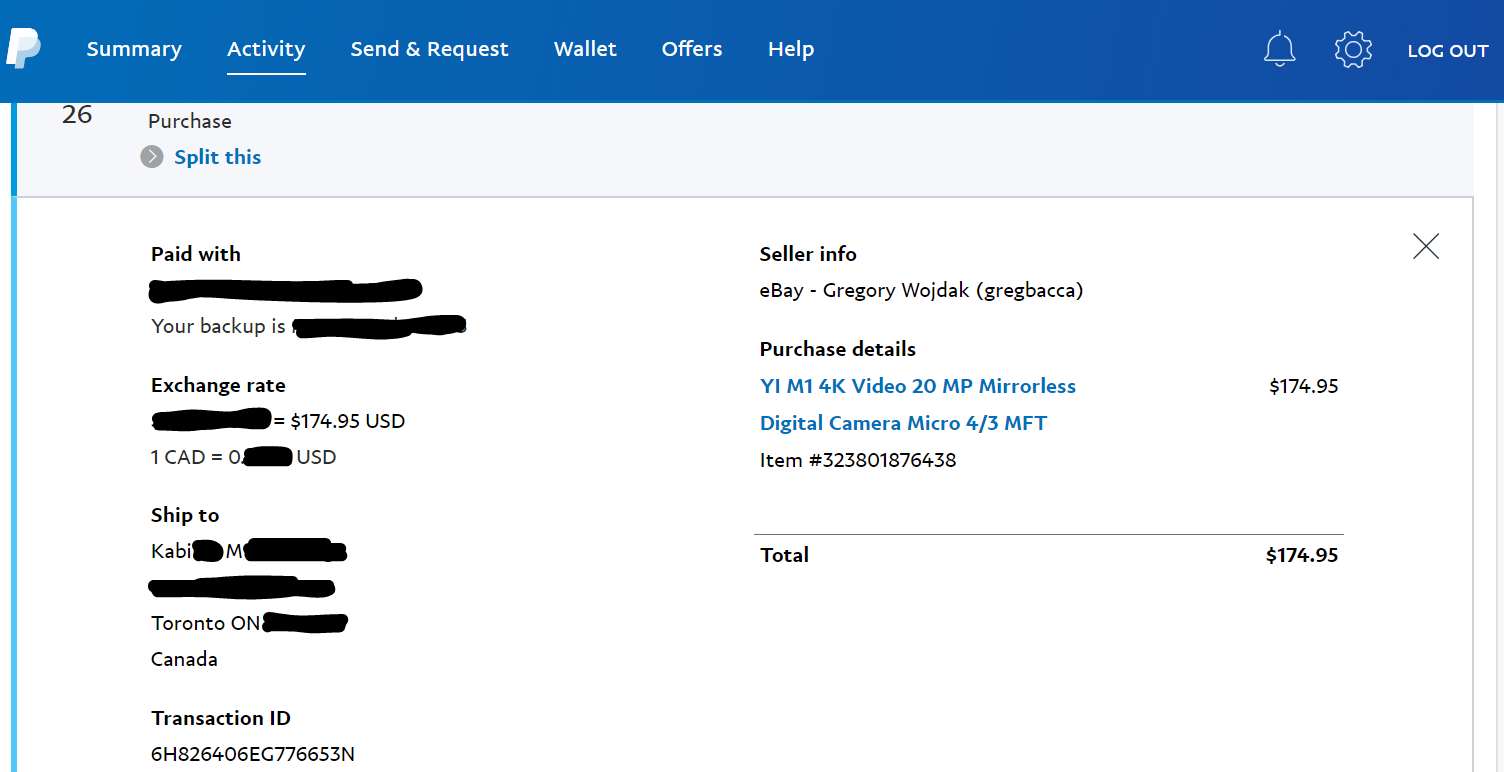
Task: Click the = $174.95 USD conversion amount
Action: coord(339,421)
